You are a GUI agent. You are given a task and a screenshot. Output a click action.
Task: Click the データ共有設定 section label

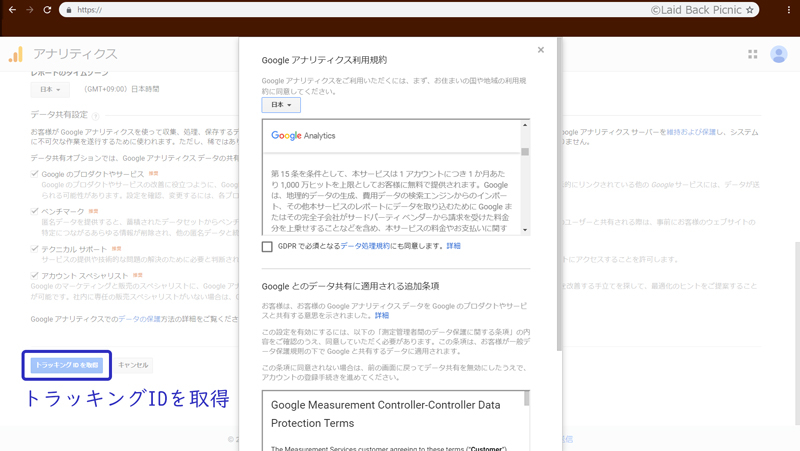click(59, 114)
